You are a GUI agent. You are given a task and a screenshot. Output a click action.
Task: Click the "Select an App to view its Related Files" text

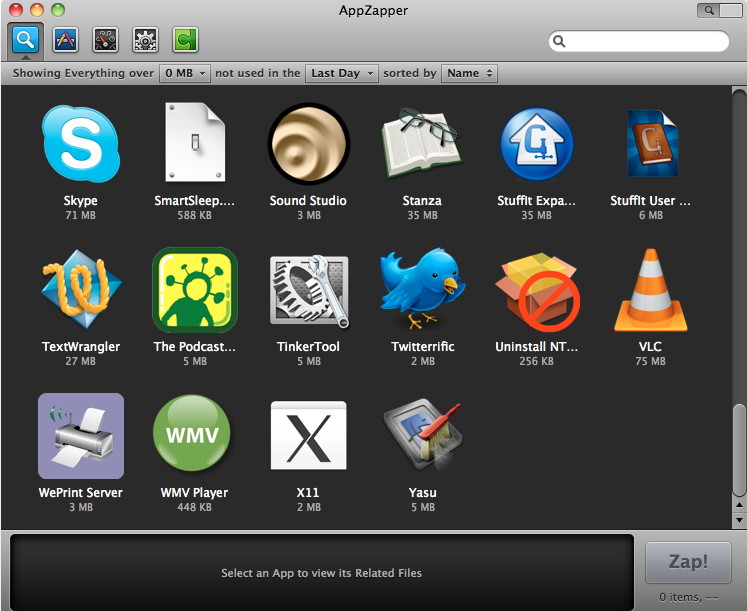[x=322, y=573]
